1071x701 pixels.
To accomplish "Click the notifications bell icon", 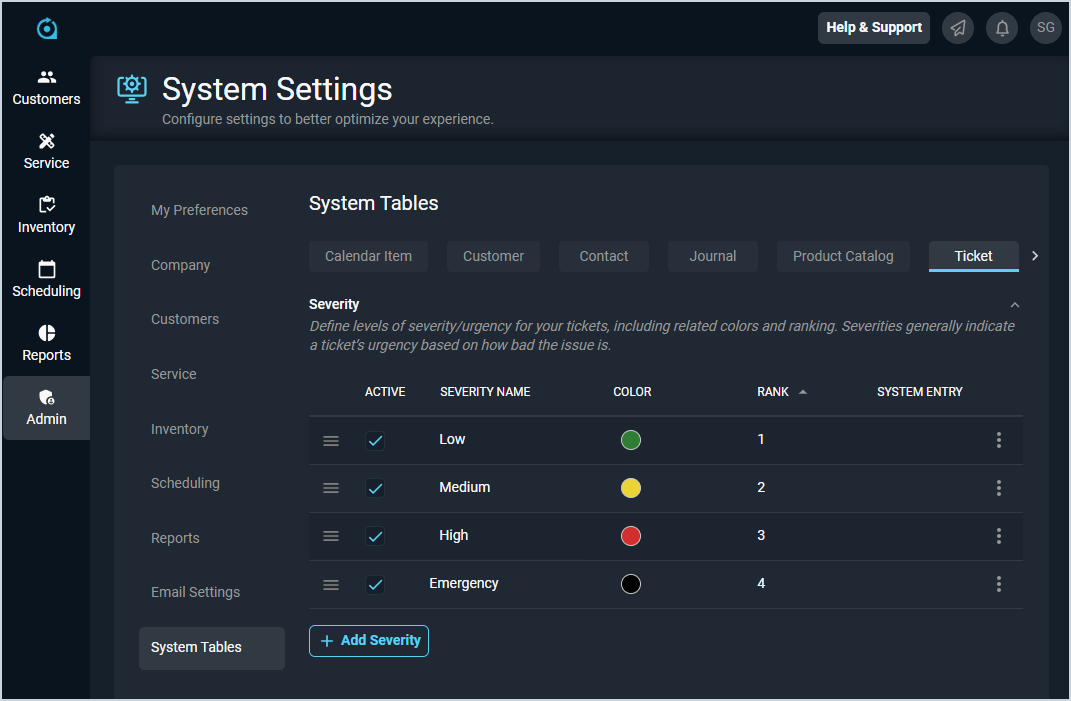I will point(1002,28).
